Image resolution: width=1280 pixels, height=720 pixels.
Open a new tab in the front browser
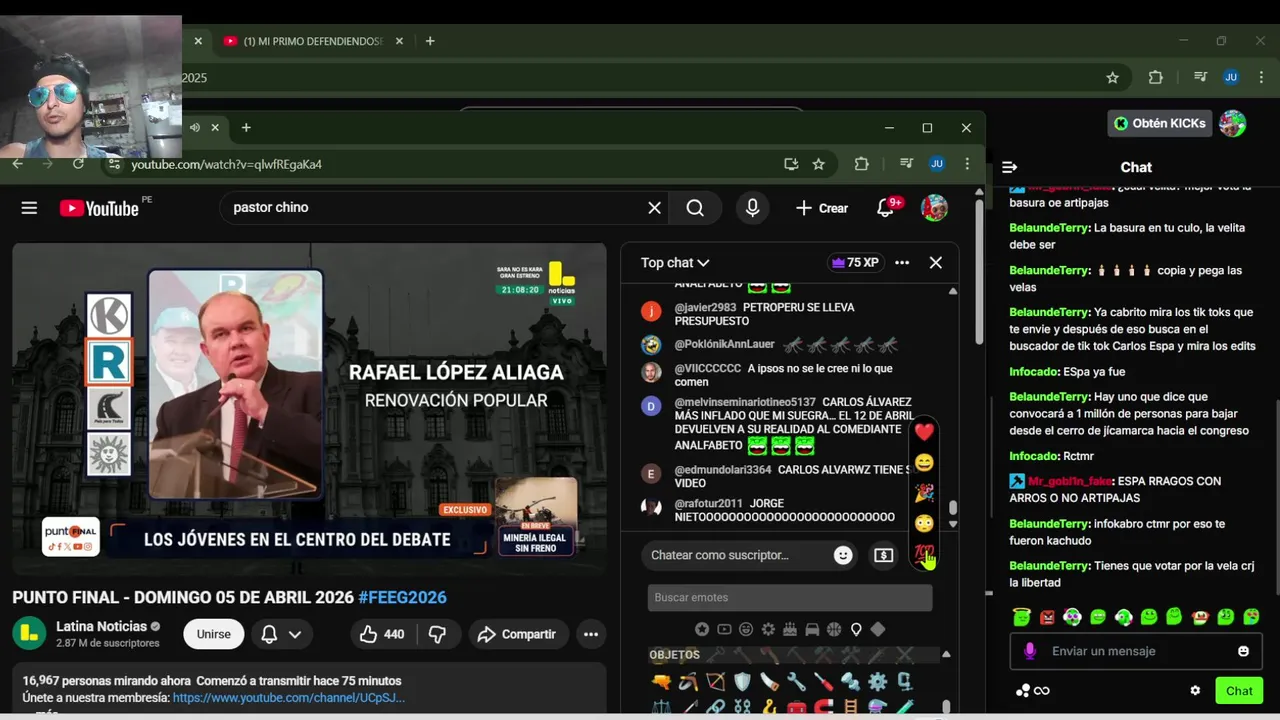(x=246, y=127)
